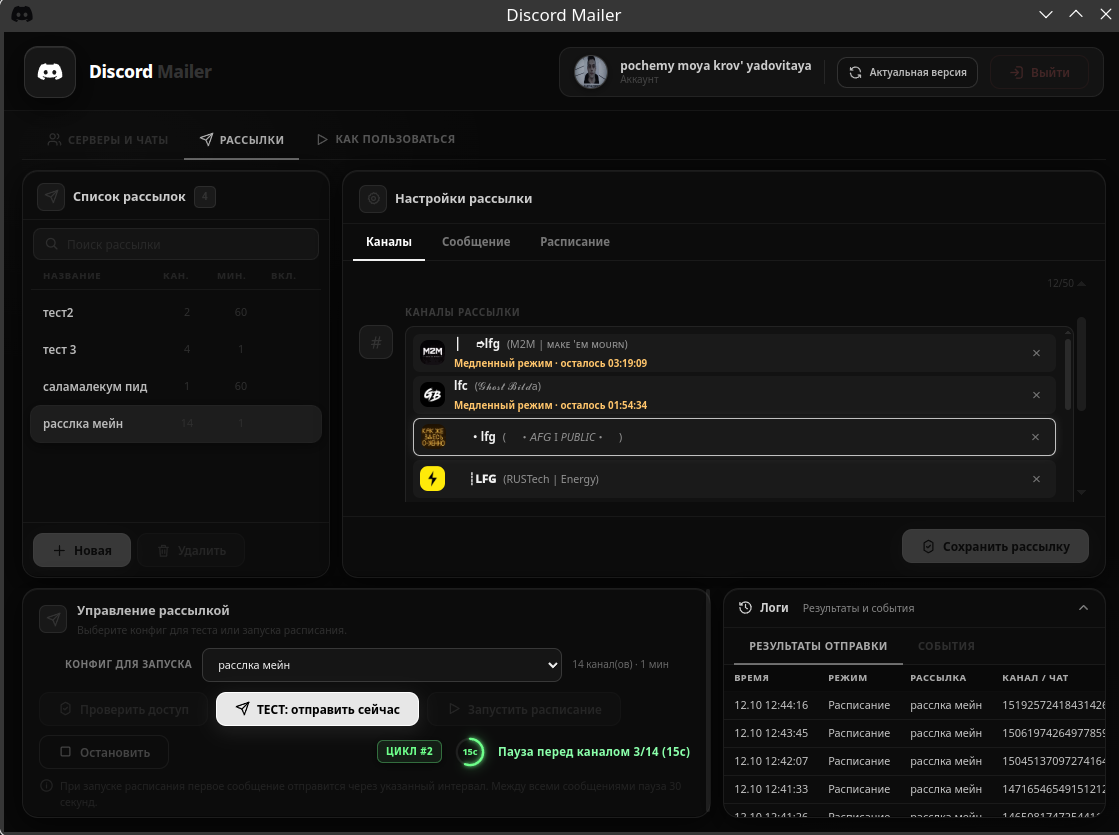Image resolution: width=1119 pixels, height=835 pixels.
Task: Click the ЦИКЛ #2 badge
Action: click(x=409, y=752)
